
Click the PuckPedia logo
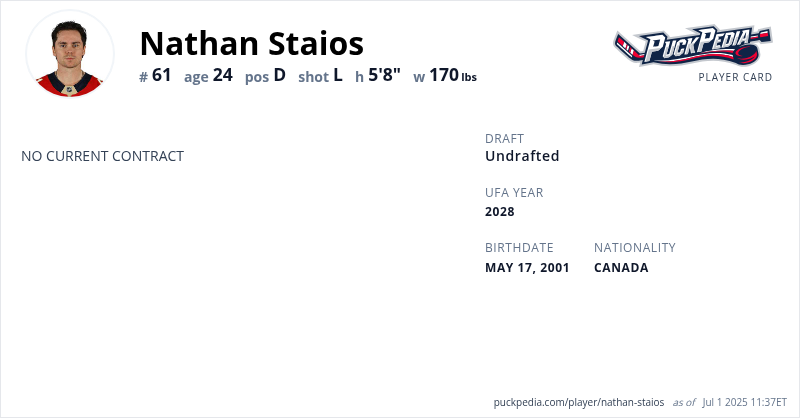692,46
